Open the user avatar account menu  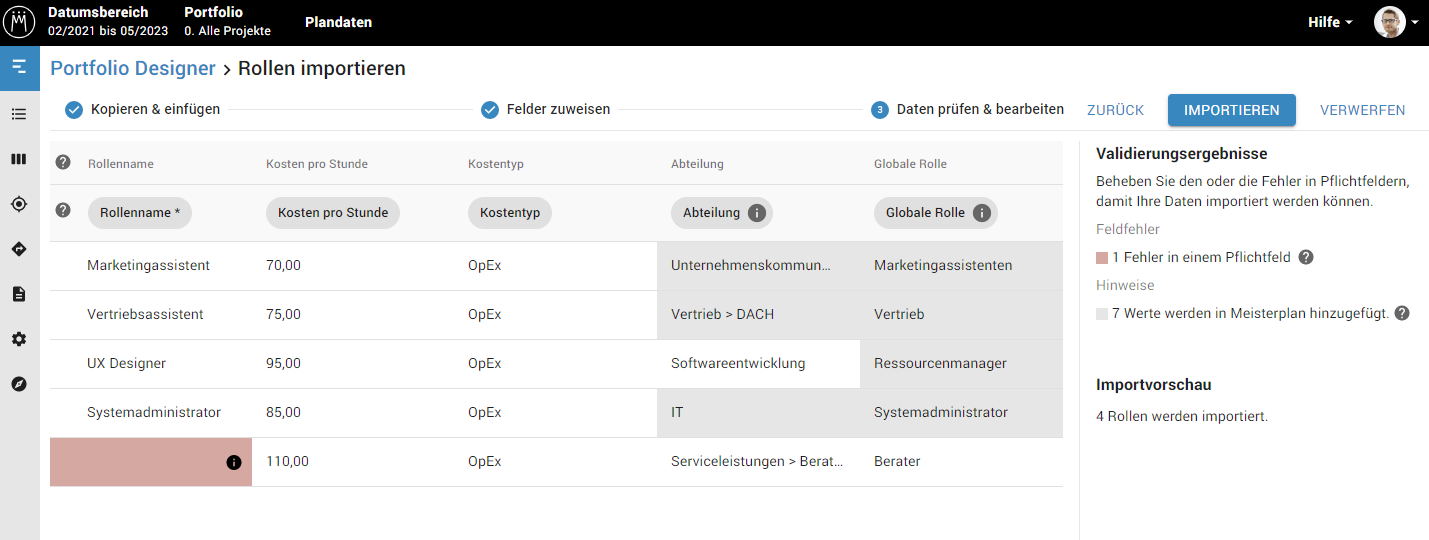coord(1395,22)
